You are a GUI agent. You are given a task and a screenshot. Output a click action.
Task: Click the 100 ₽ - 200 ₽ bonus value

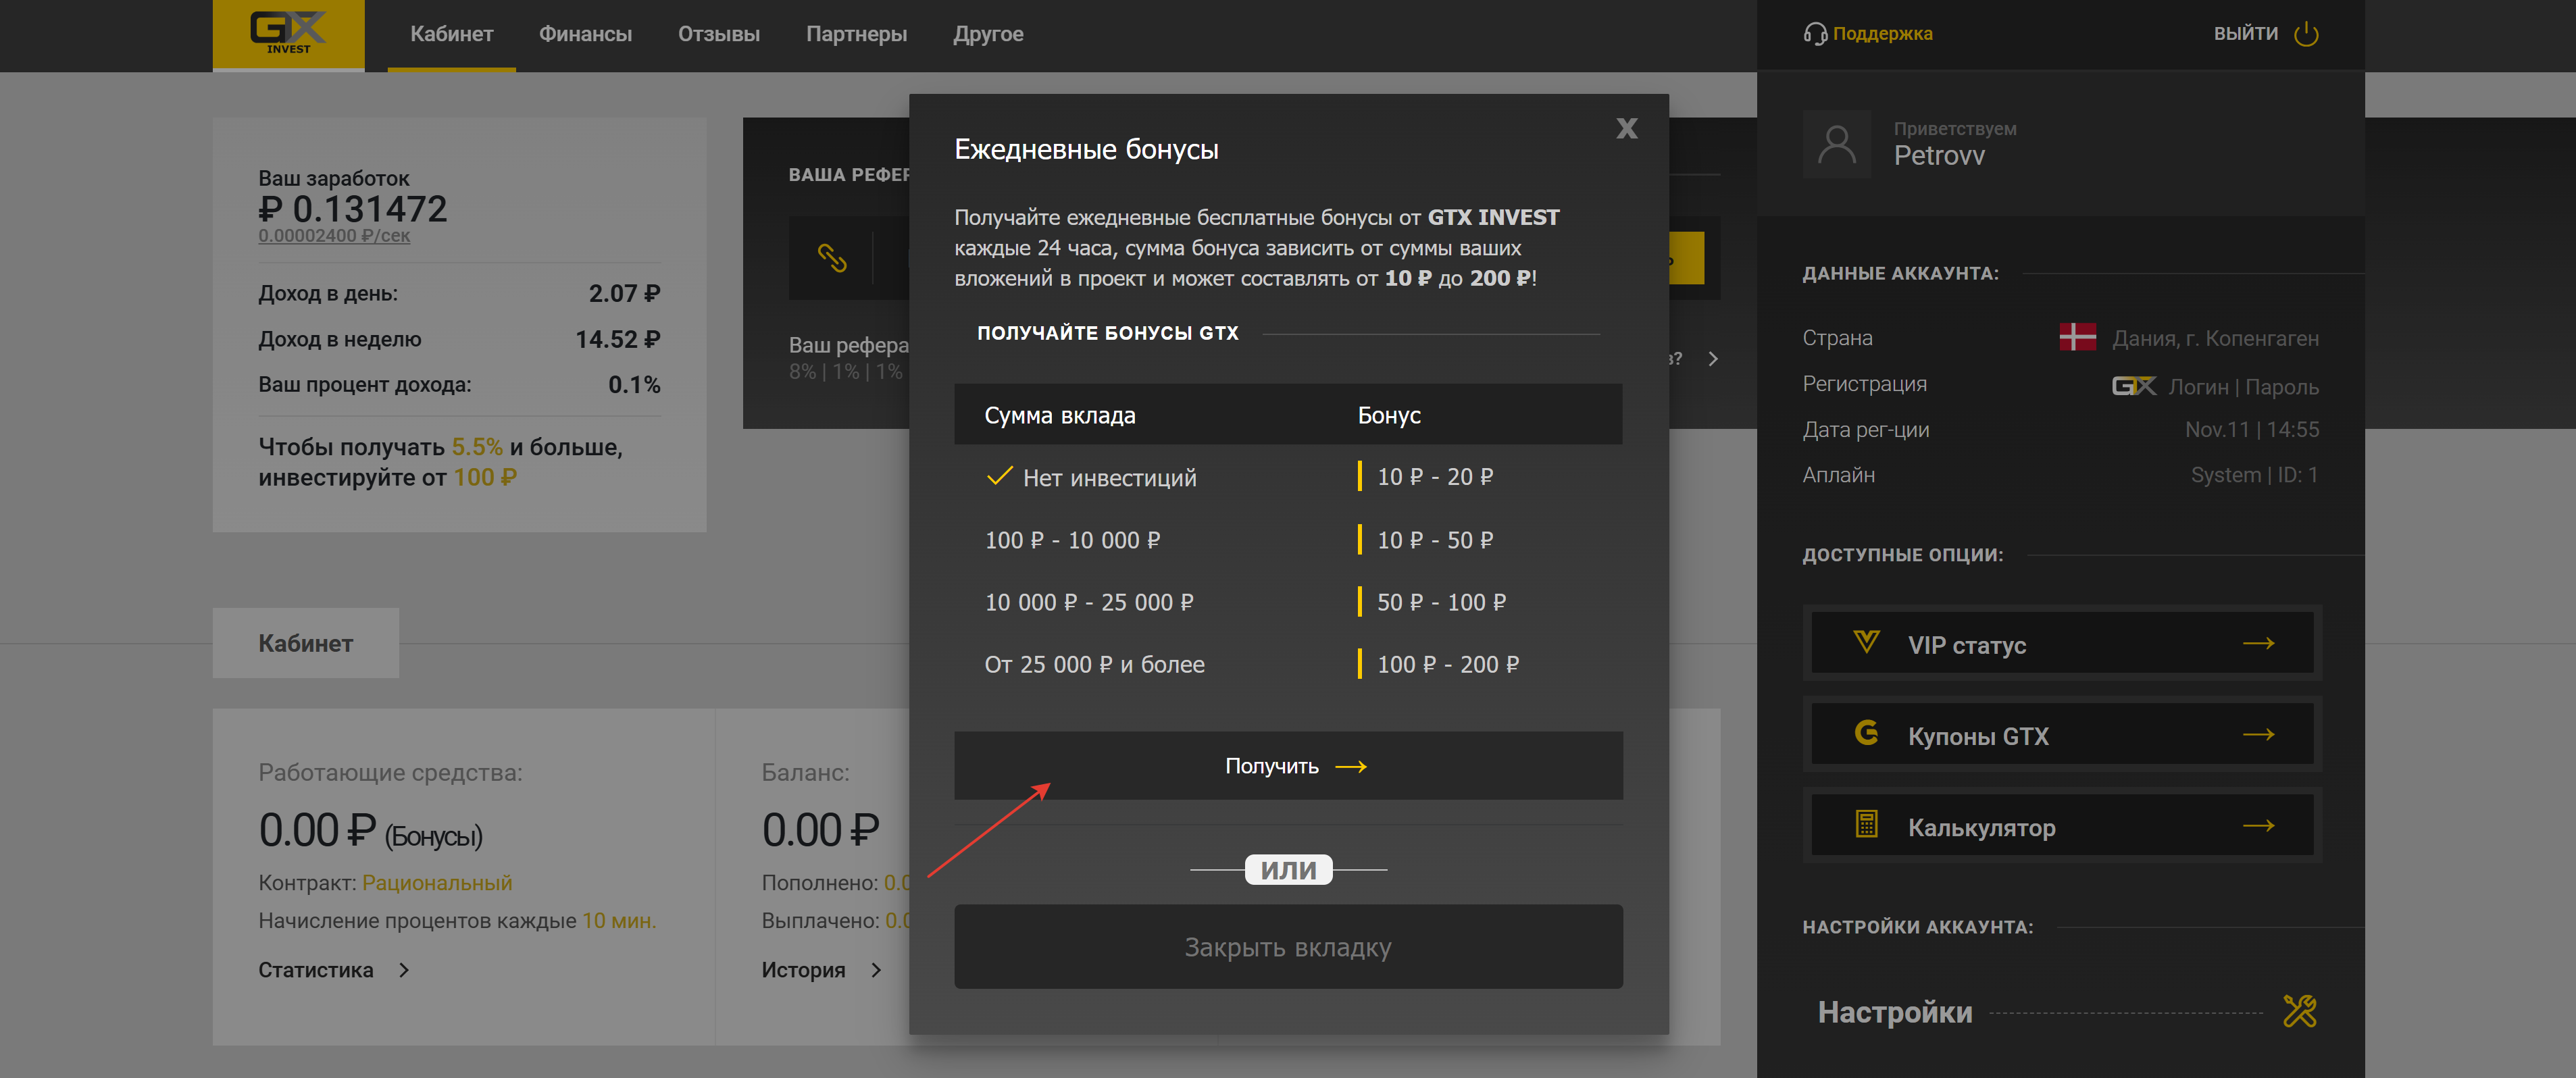[1448, 664]
